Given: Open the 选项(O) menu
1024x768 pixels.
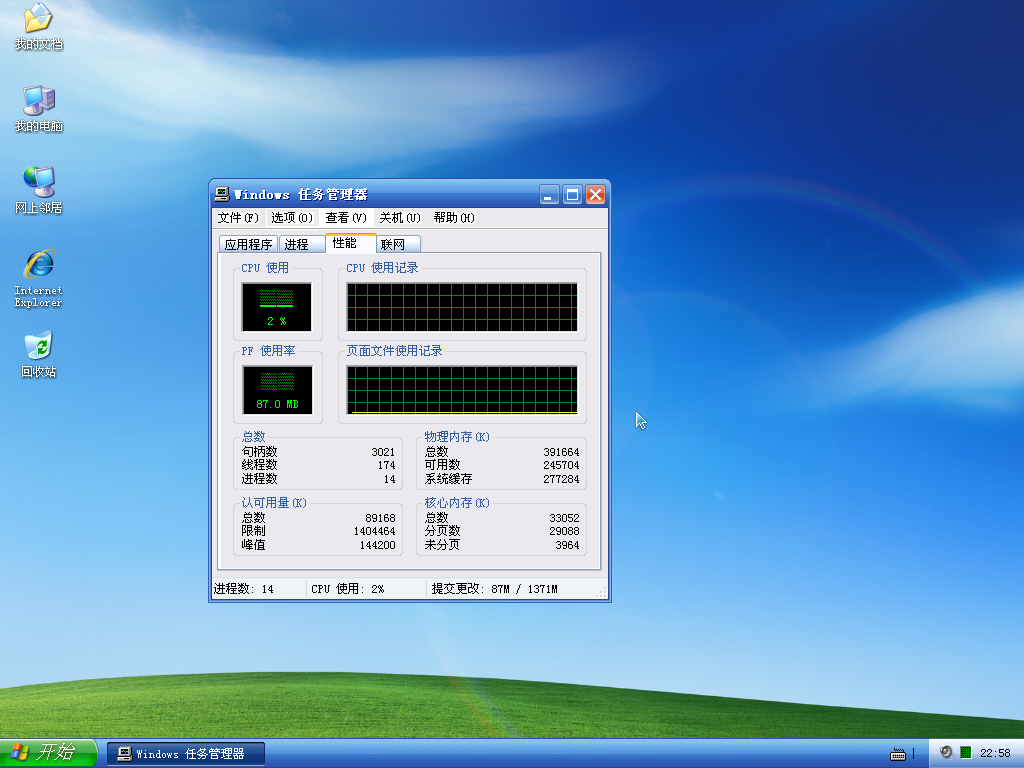Looking at the screenshot, I should point(292,217).
